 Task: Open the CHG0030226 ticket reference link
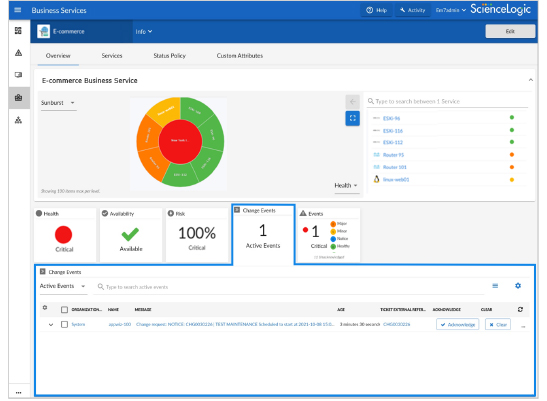397,324
